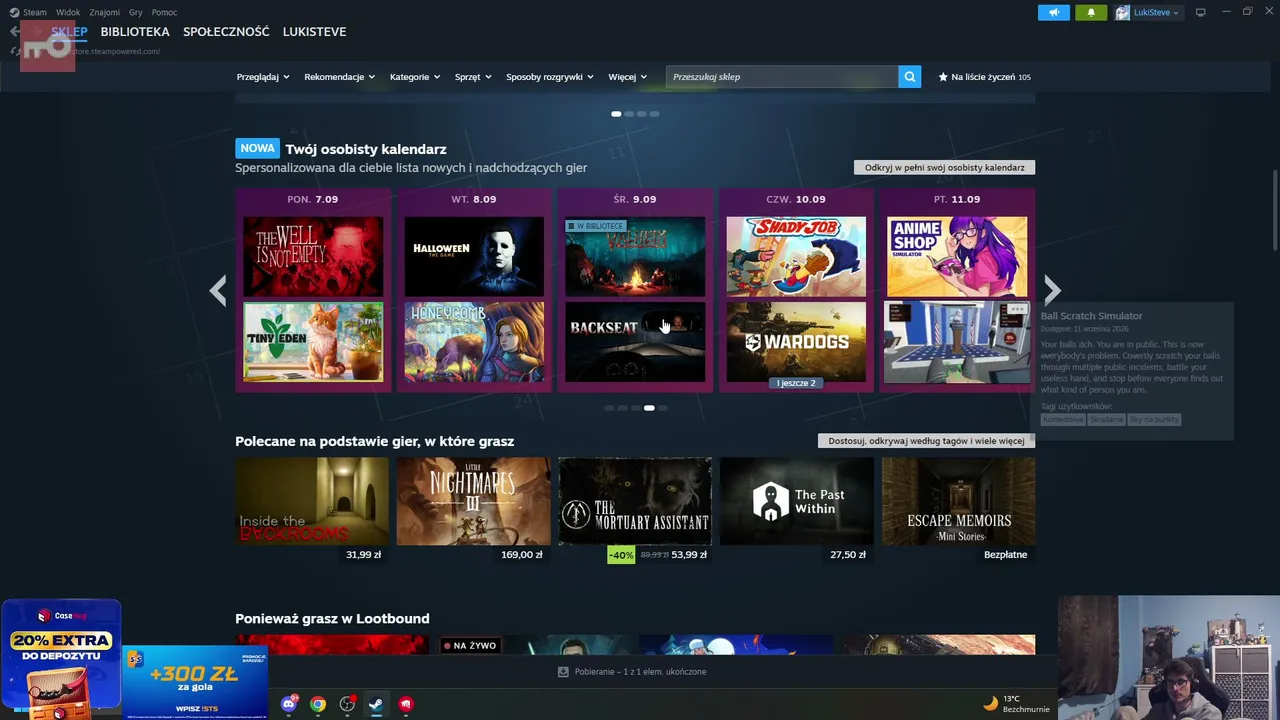Open Inside the Backrooms recommendation

(312, 501)
